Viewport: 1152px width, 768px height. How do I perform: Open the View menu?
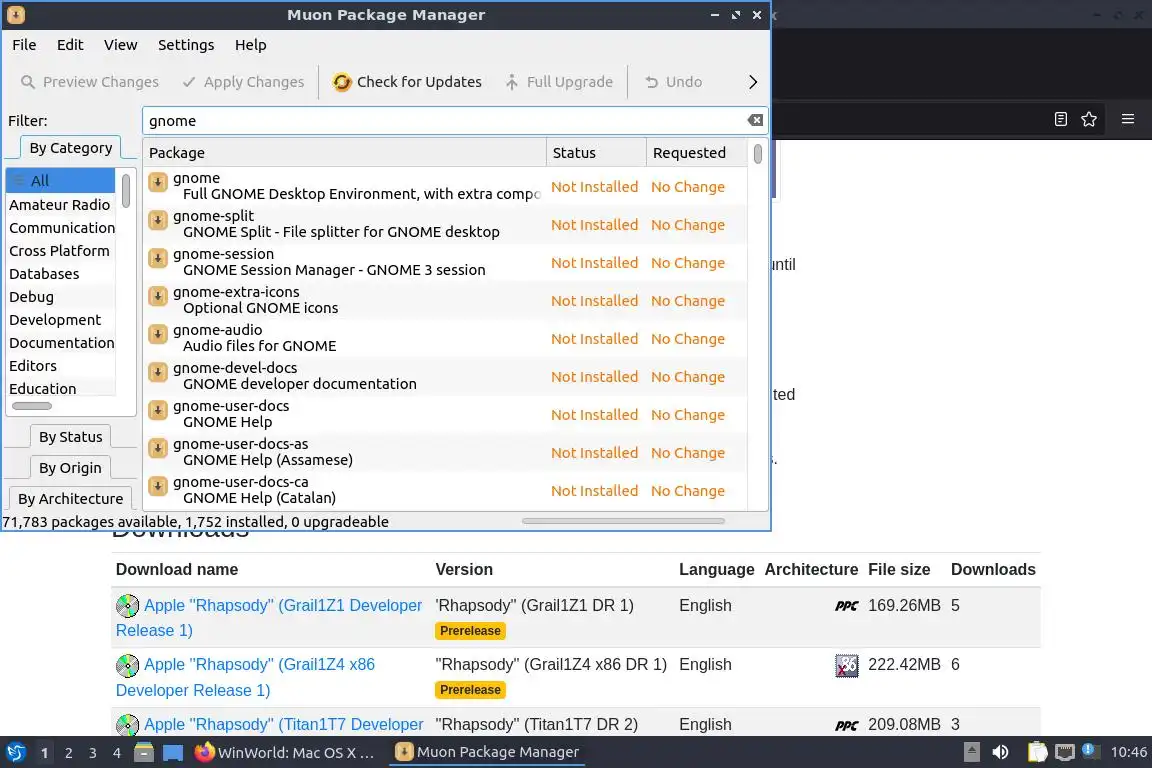coord(120,45)
